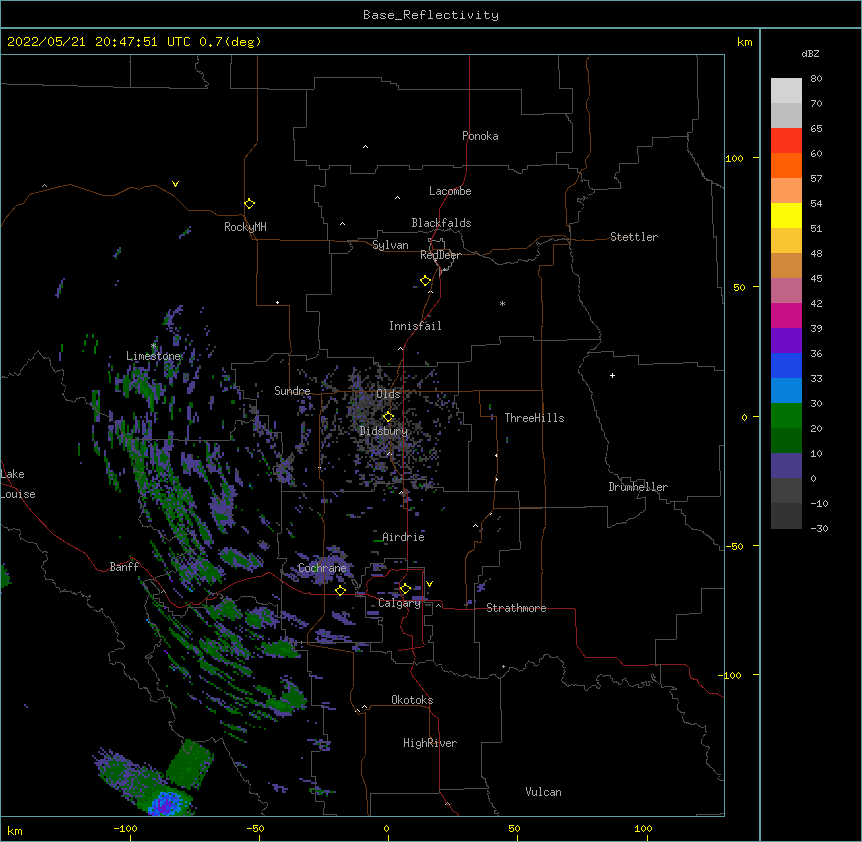Click the Airdrie city label

tap(404, 537)
